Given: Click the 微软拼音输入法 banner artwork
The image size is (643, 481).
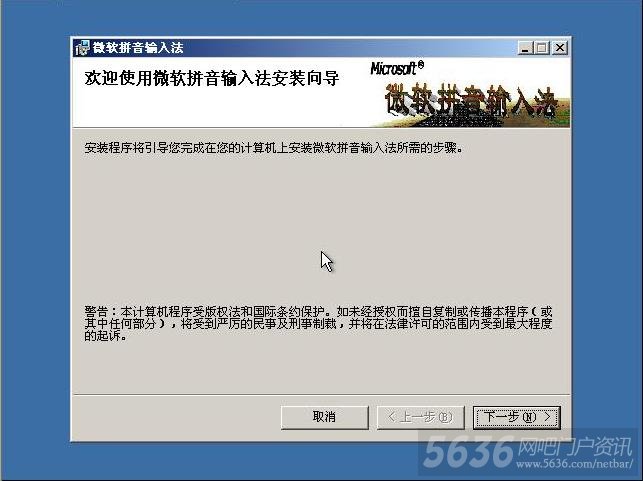Looking at the screenshot, I should pos(472,103).
